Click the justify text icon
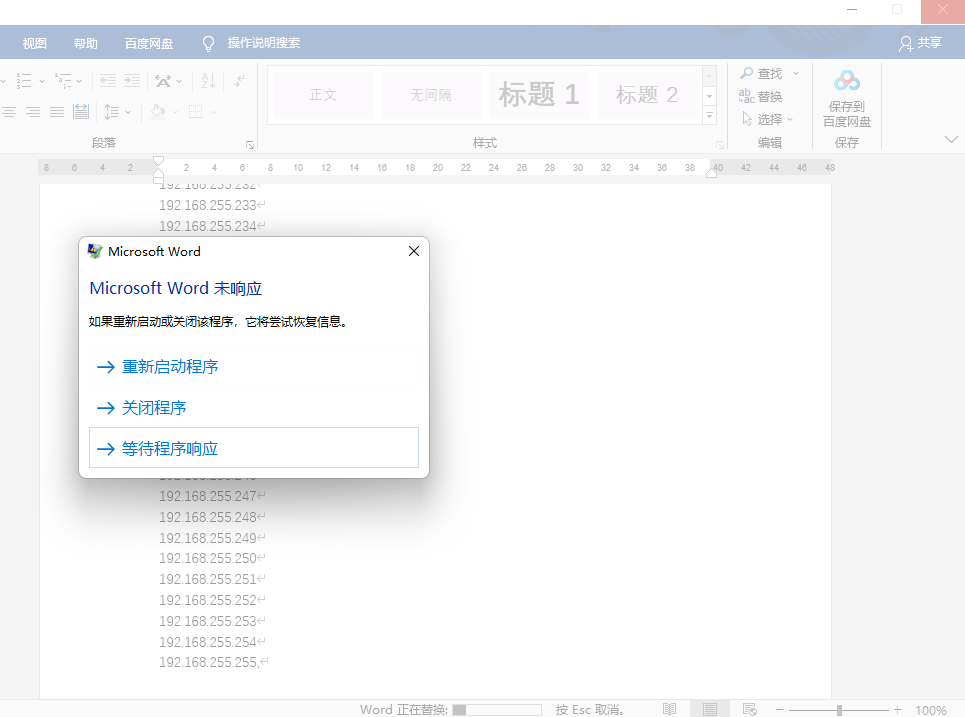Image resolution: width=965 pixels, height=717 pixels. click(x=57, y=112)
